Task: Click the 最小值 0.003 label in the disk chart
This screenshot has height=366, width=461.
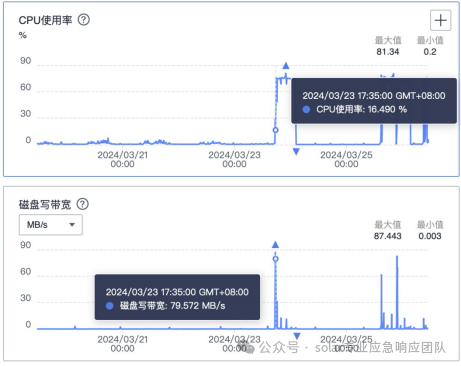Action: tap(430, 230)
